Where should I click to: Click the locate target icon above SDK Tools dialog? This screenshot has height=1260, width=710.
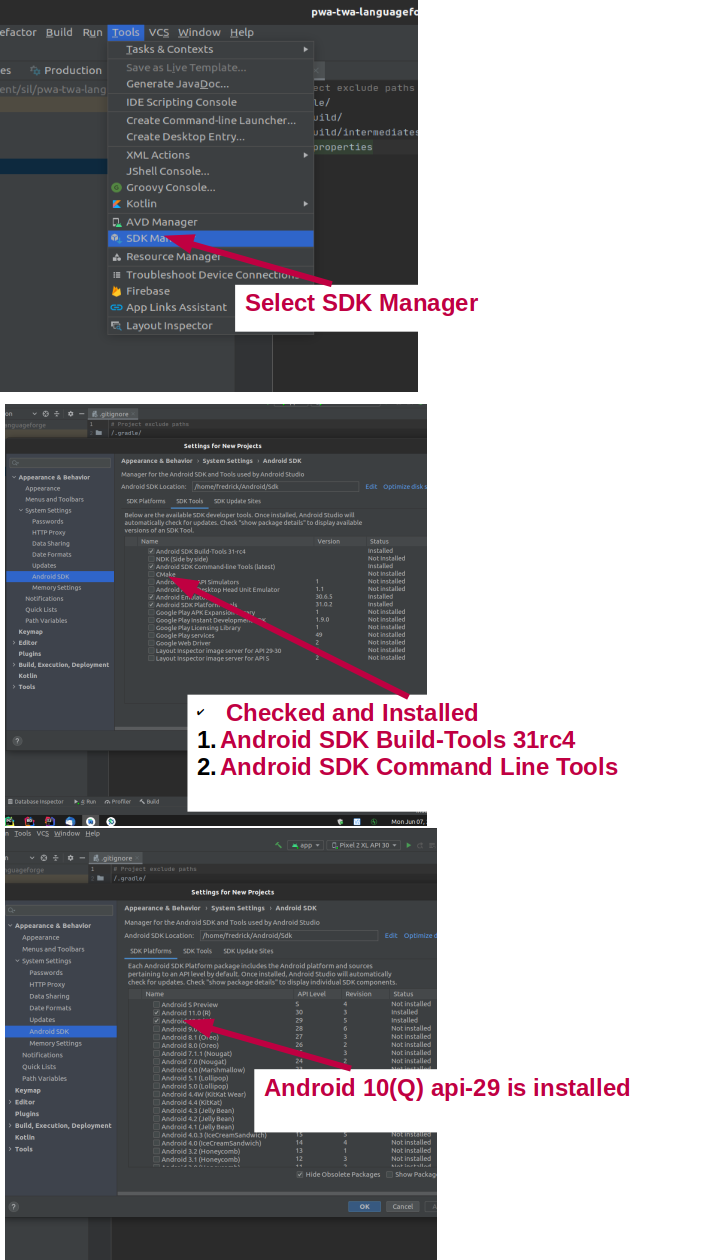(x=44, y=413)
